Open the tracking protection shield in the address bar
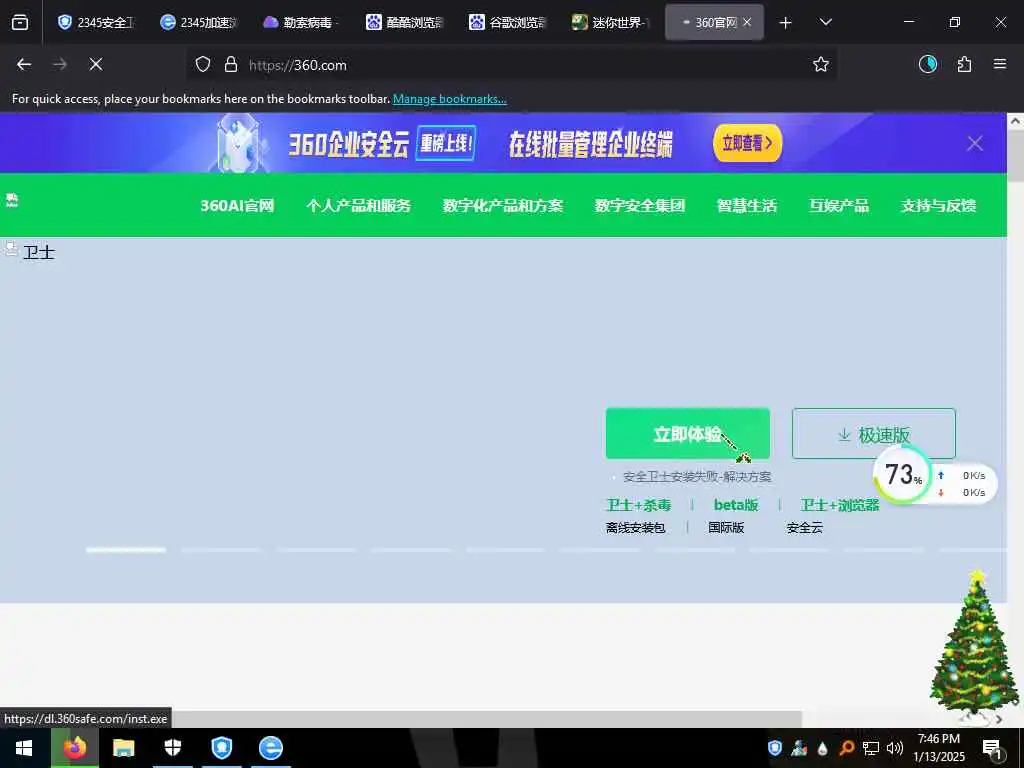 [203, 65]
